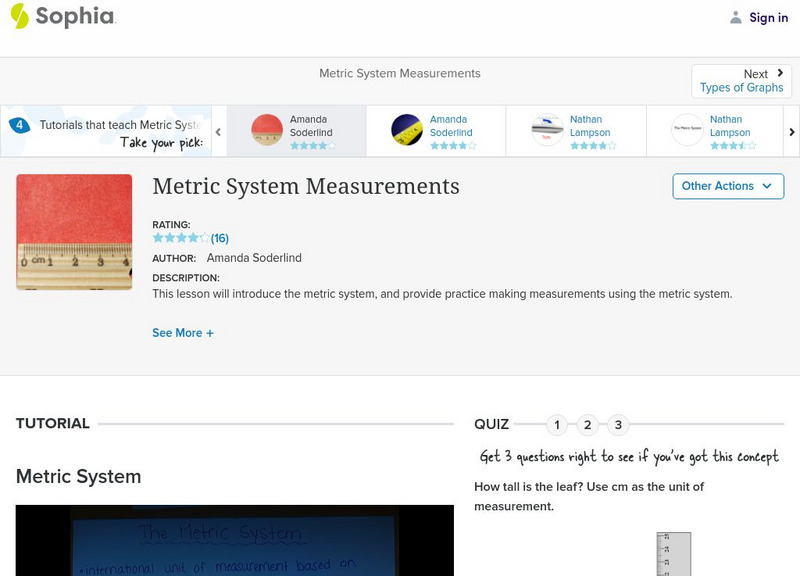Click the left carousel arrow
800x576 pixels.
point(218,130)
